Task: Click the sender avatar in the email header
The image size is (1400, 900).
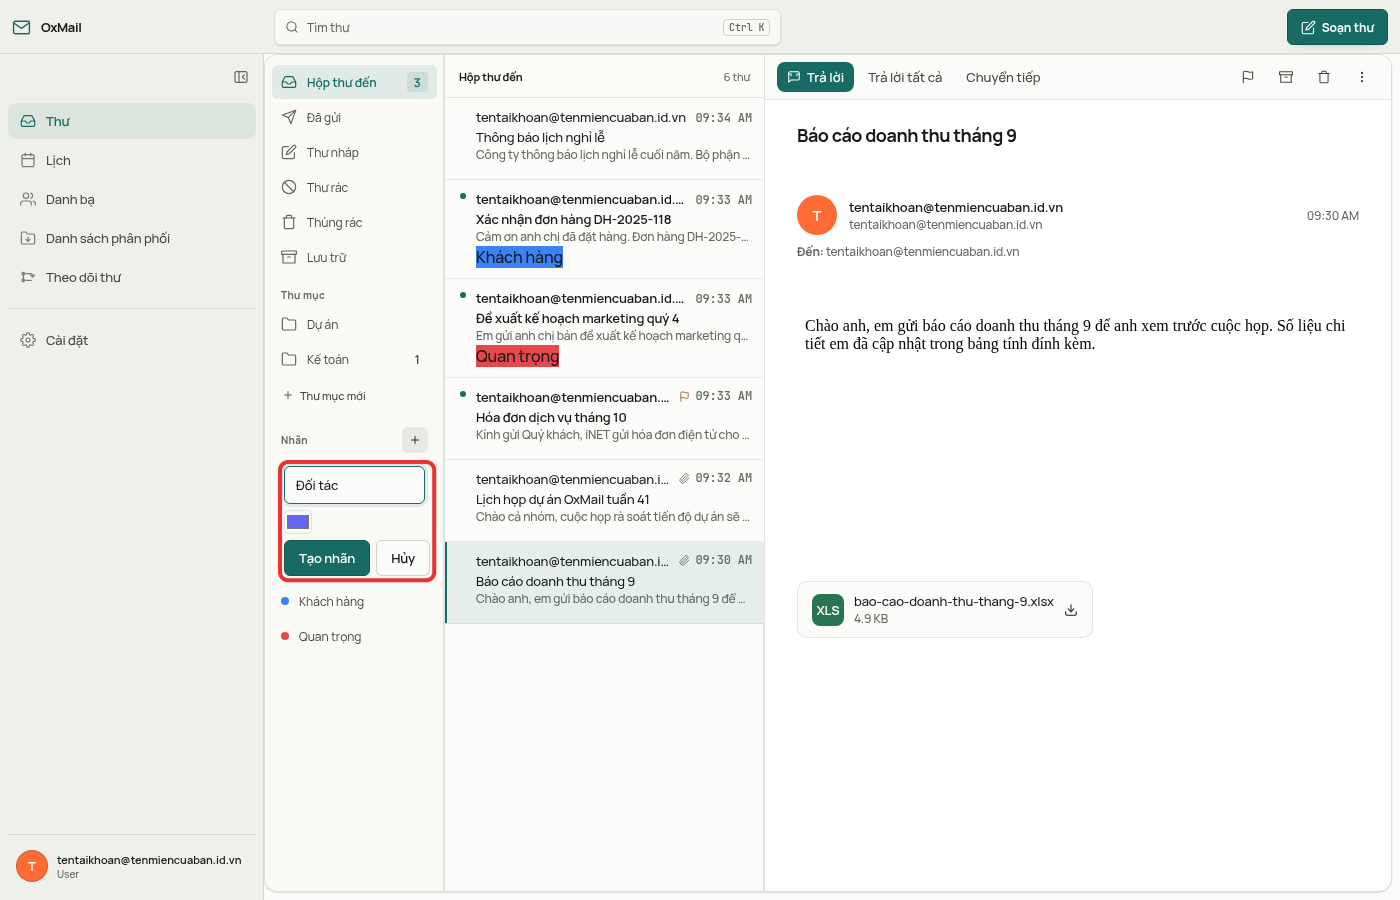Action: click(817, 216)
